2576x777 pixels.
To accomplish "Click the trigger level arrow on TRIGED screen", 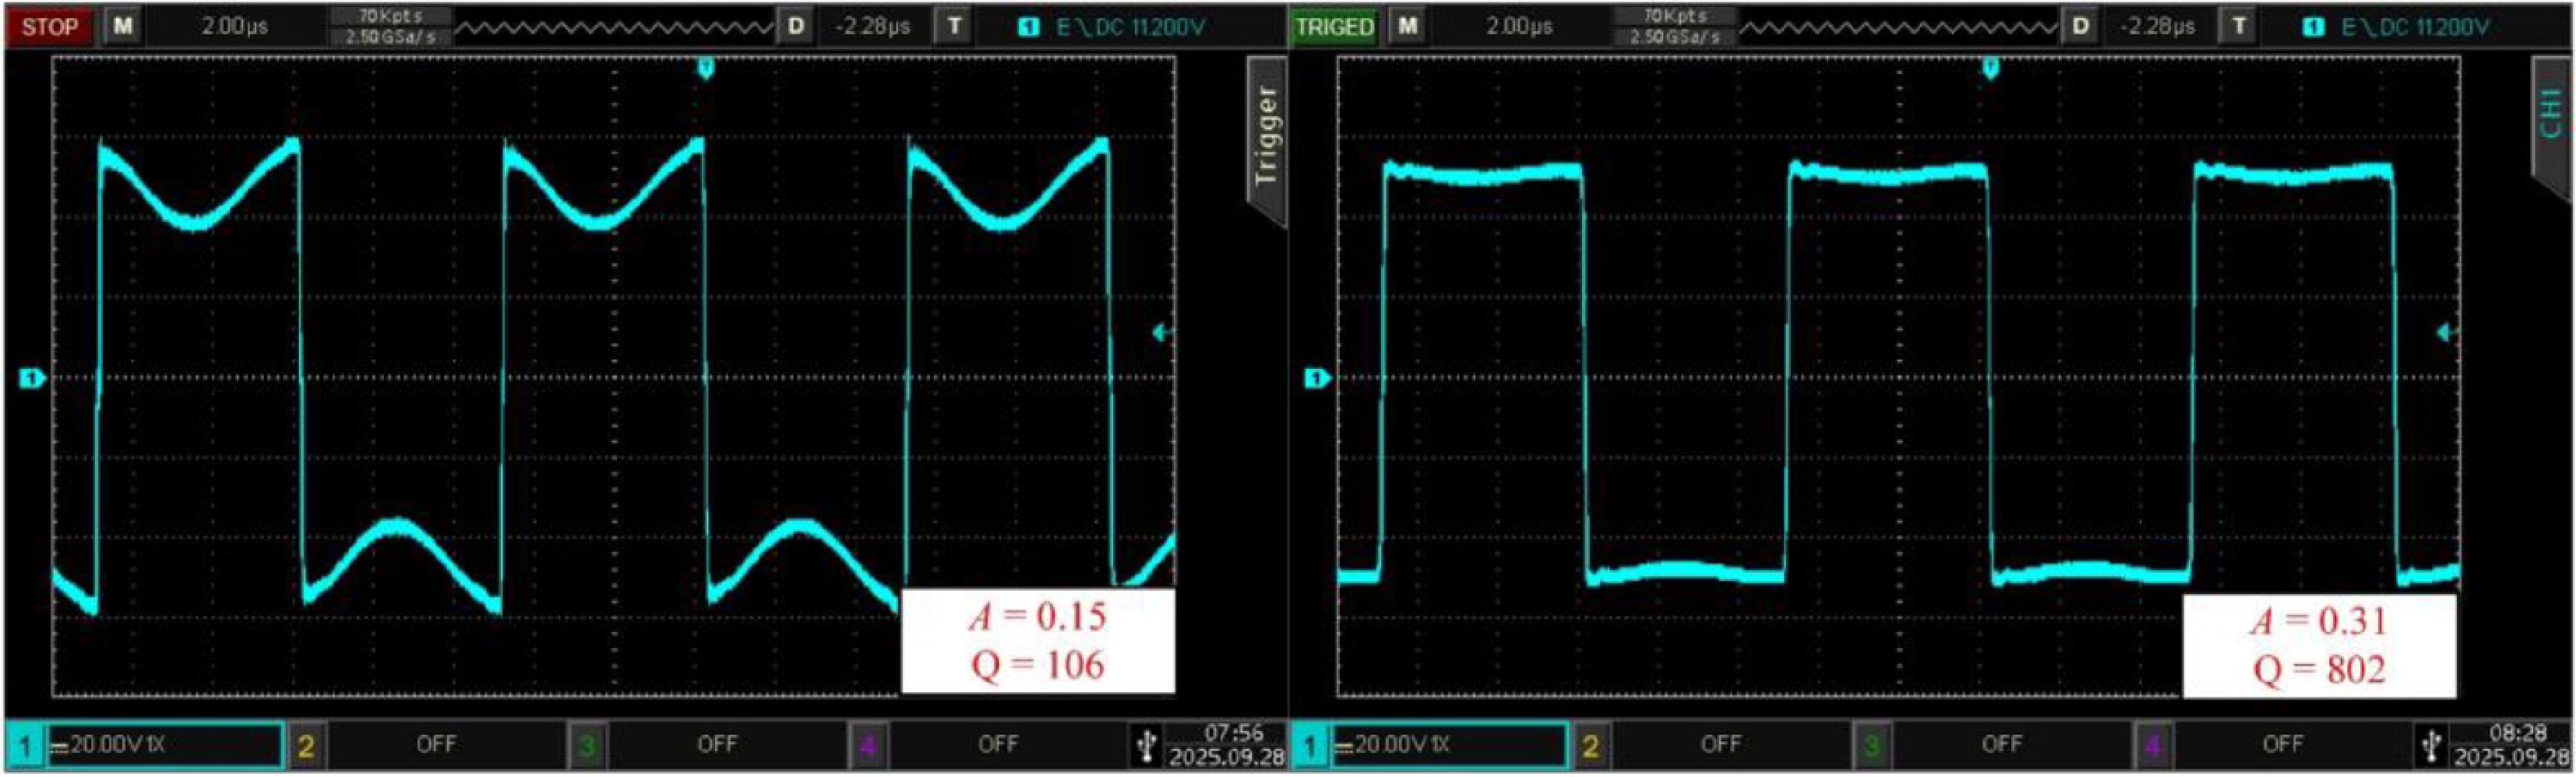I will point(2447,332).
